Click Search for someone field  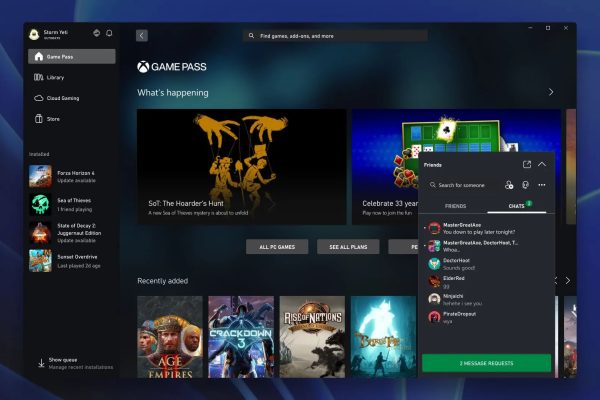pyautogui.click(x=461, y=185)
